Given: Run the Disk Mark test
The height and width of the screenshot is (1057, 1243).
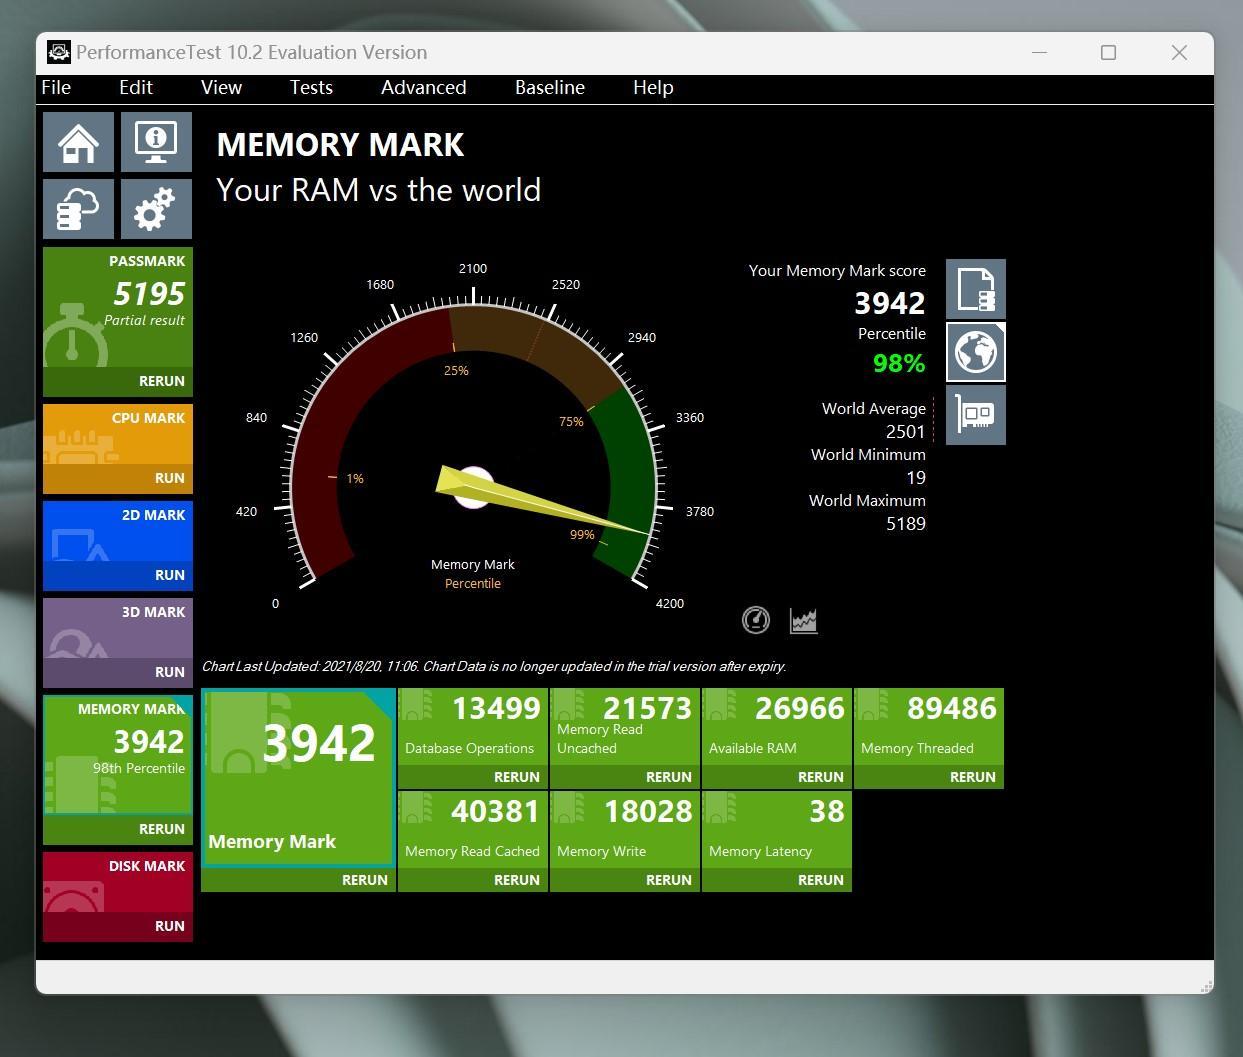Looking at the screenshot, I should coord(169,926).
